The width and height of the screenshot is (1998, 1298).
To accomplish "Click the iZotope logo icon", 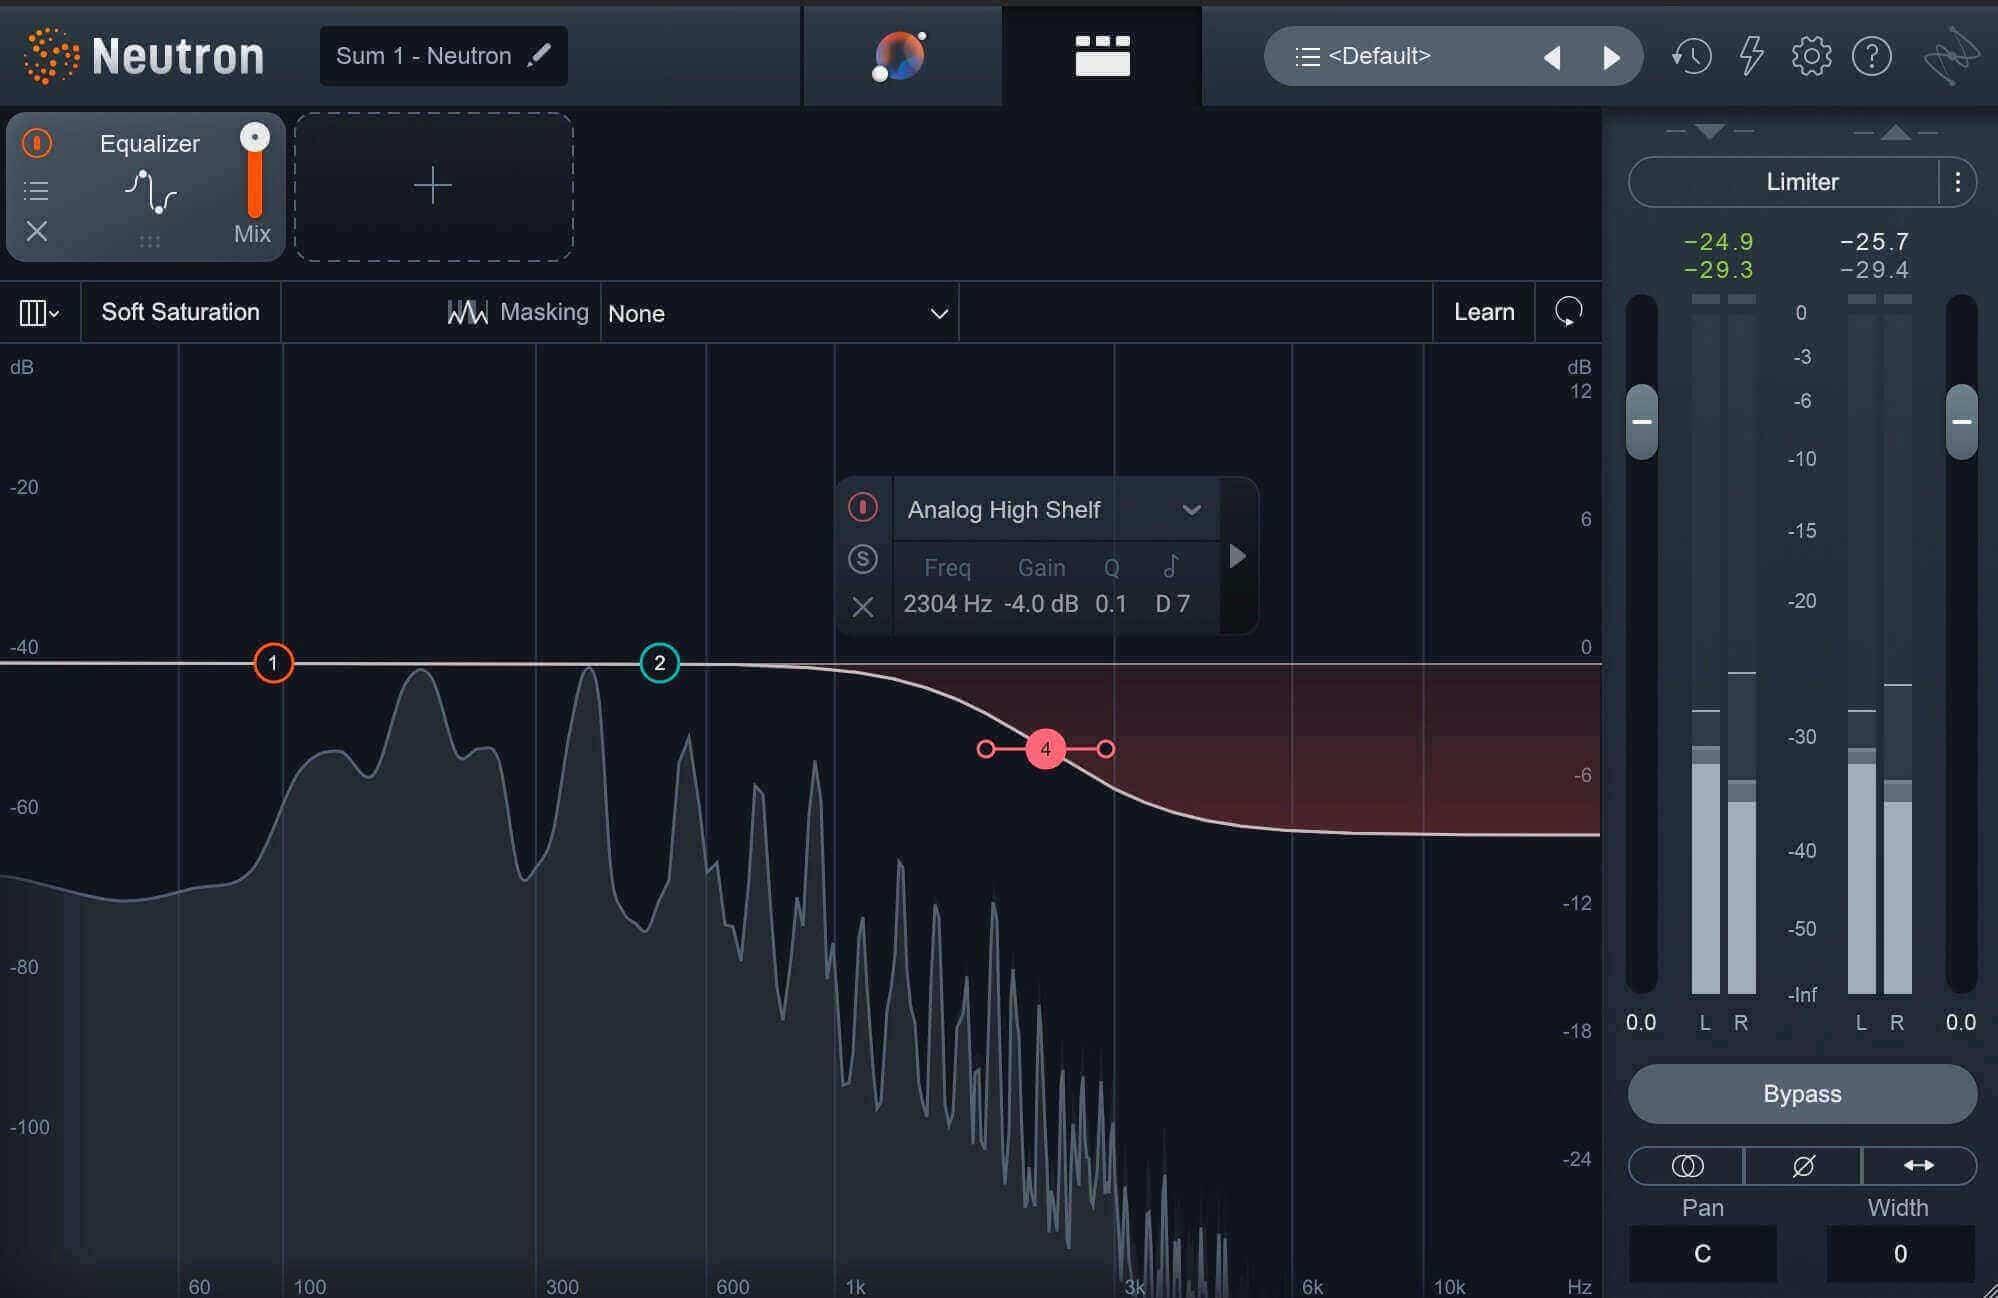I will click(x=1951, y=56).
